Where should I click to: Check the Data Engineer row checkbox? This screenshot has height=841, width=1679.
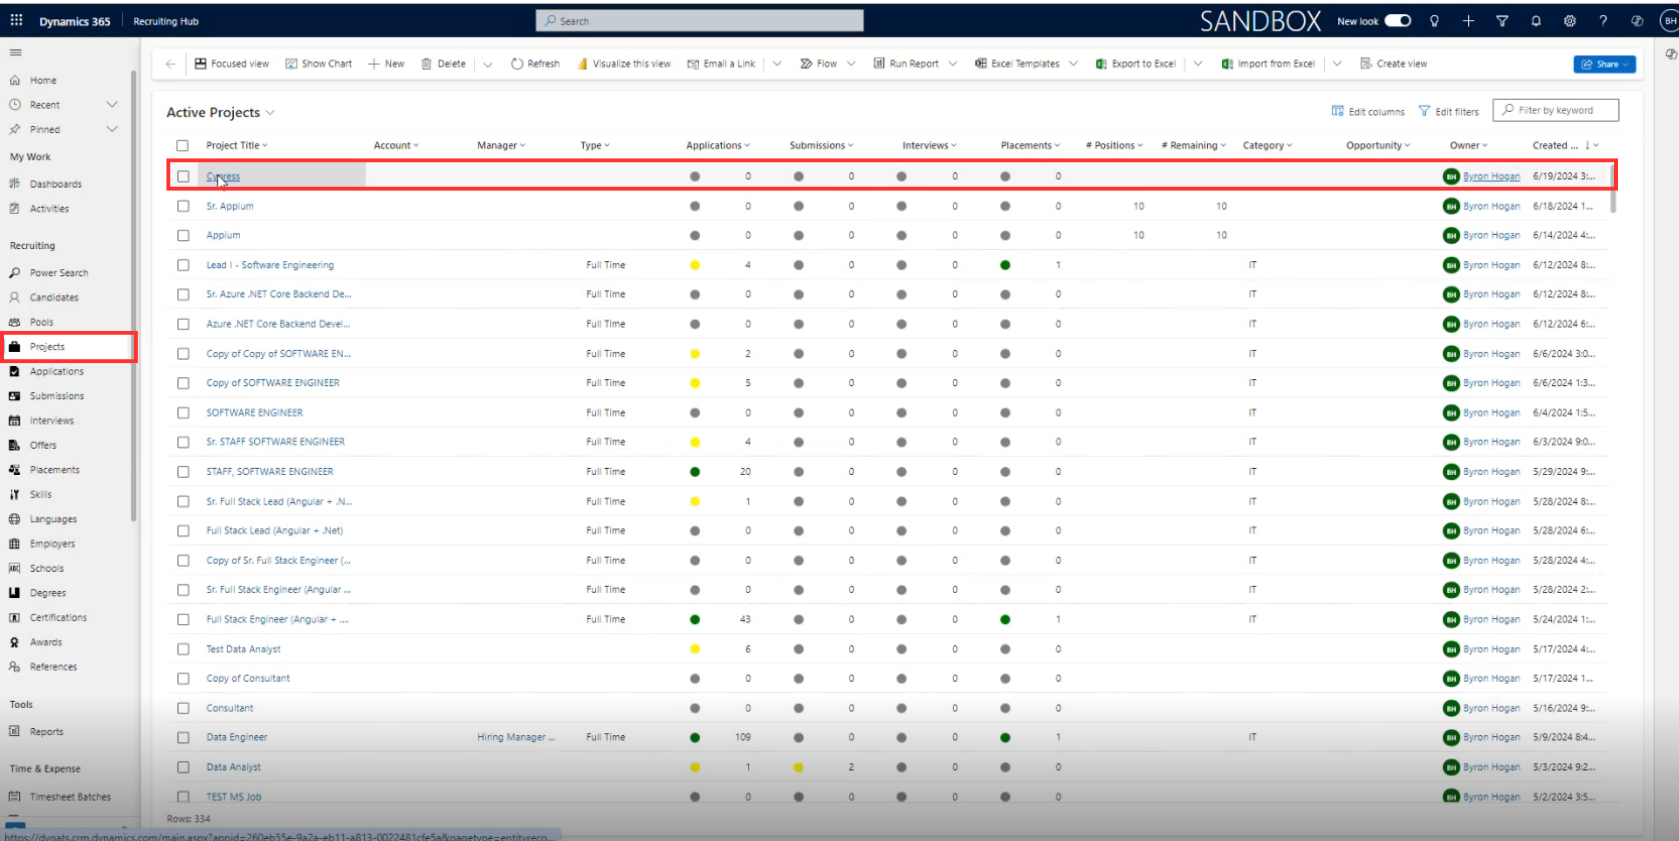point(183,738)
